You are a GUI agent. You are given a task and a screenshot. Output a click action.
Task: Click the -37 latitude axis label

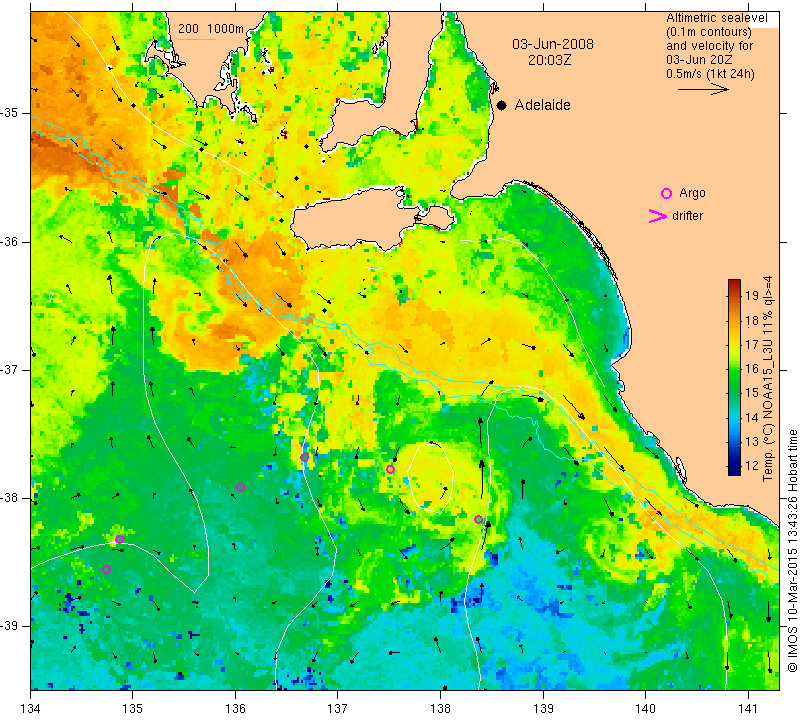pos(10,369)
